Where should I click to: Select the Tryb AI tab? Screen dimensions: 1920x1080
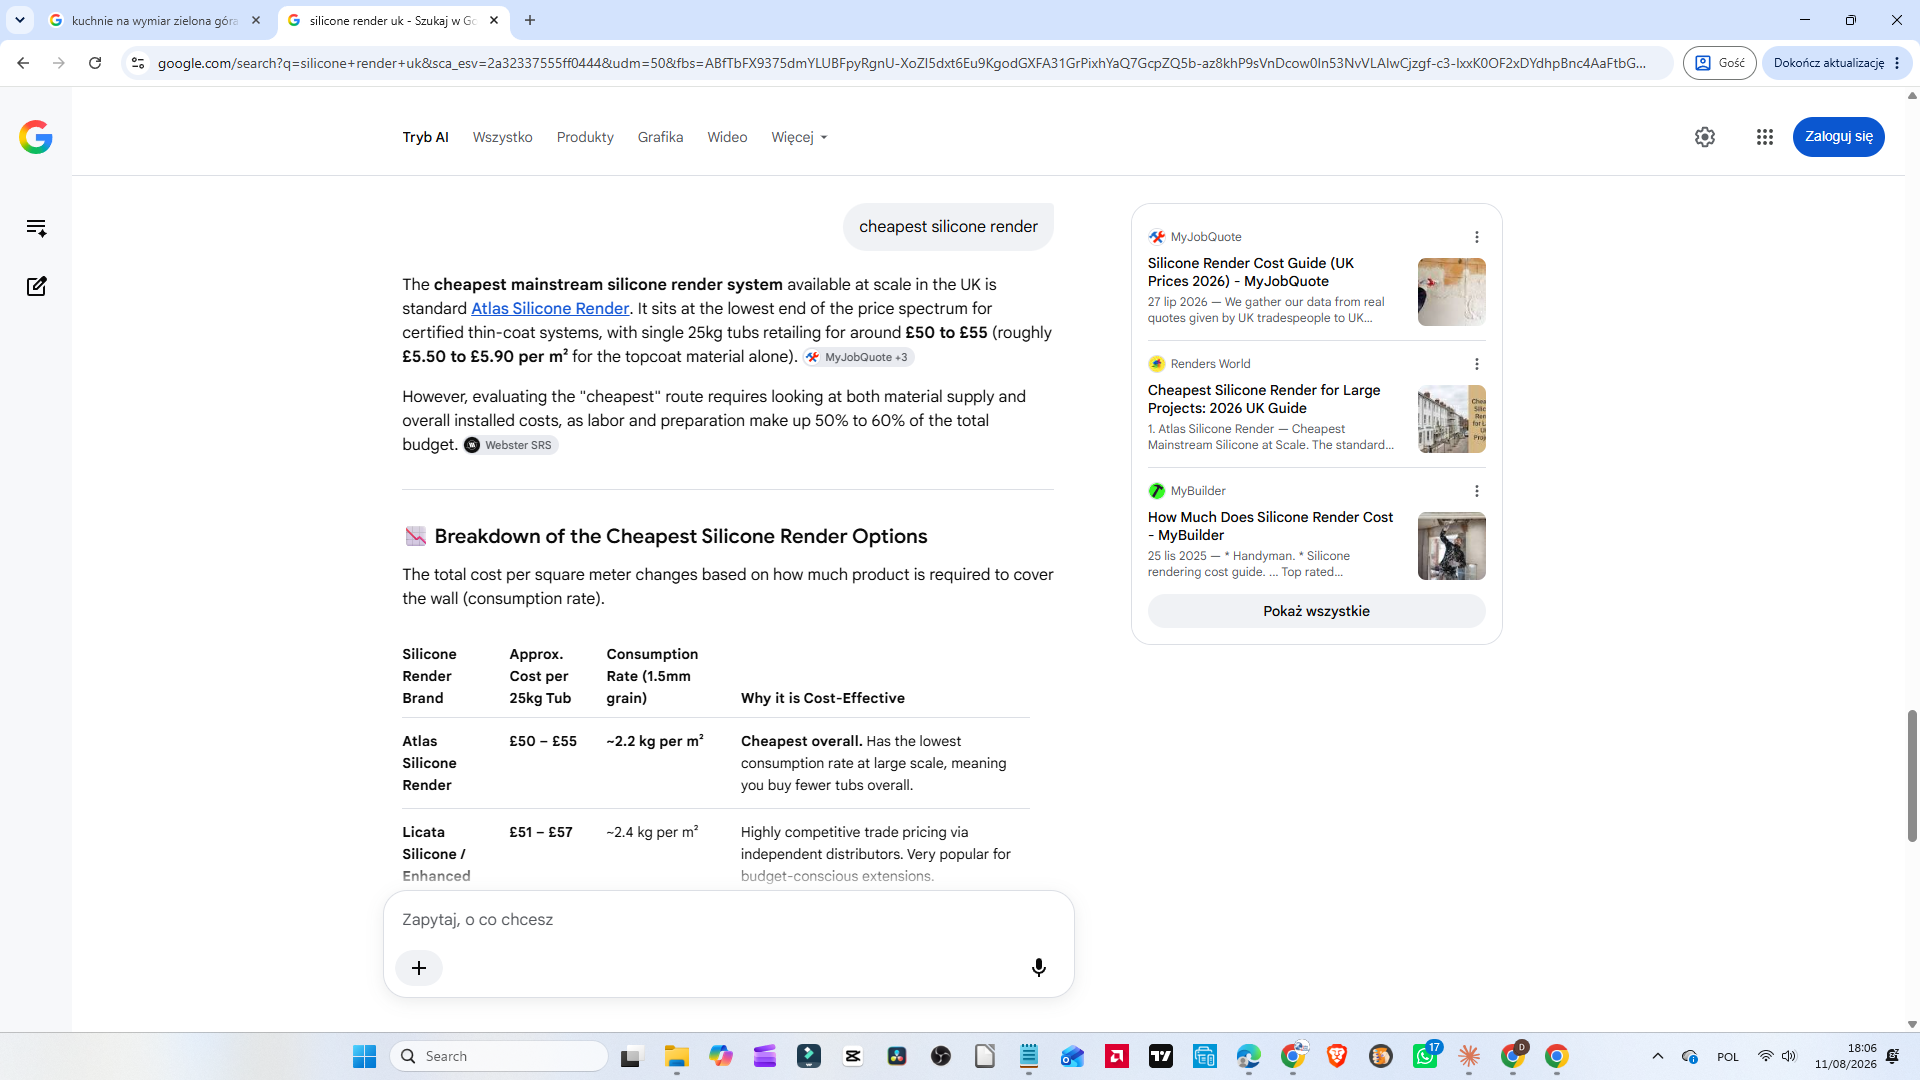[425, 137]
